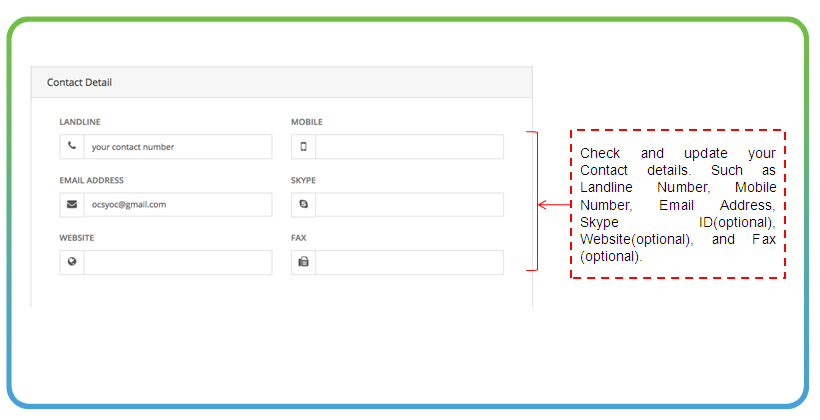Click the globe icon for website
This screenshot has height=420, width=820.
point(72,262)
